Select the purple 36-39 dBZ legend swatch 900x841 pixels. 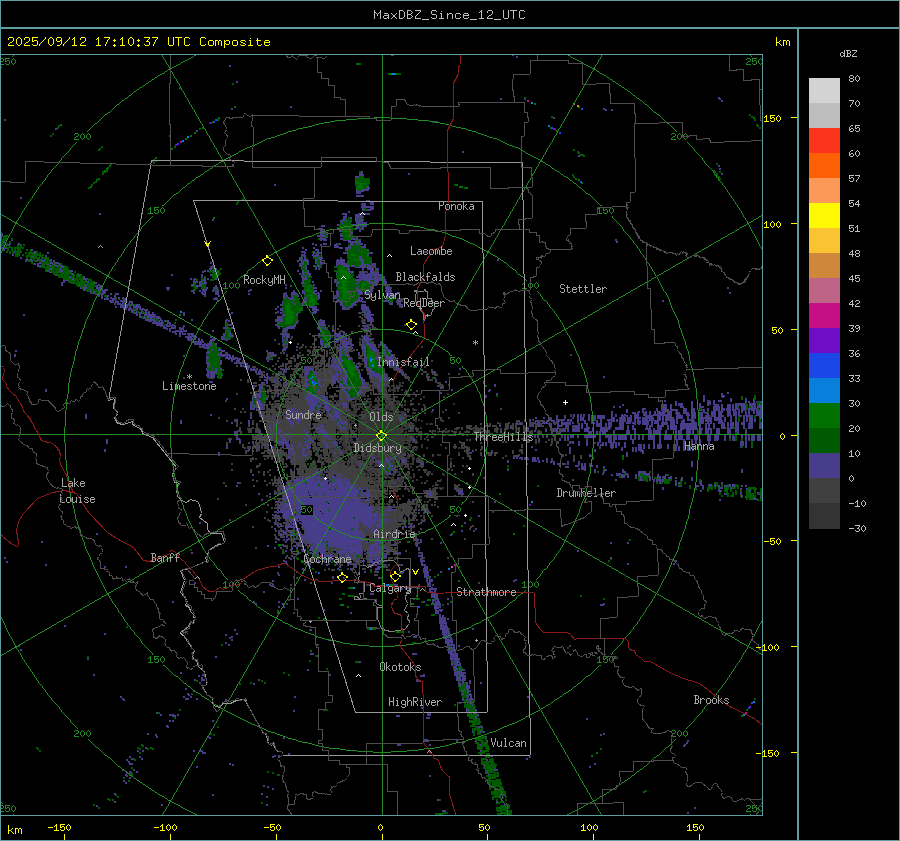coord(824,340)
